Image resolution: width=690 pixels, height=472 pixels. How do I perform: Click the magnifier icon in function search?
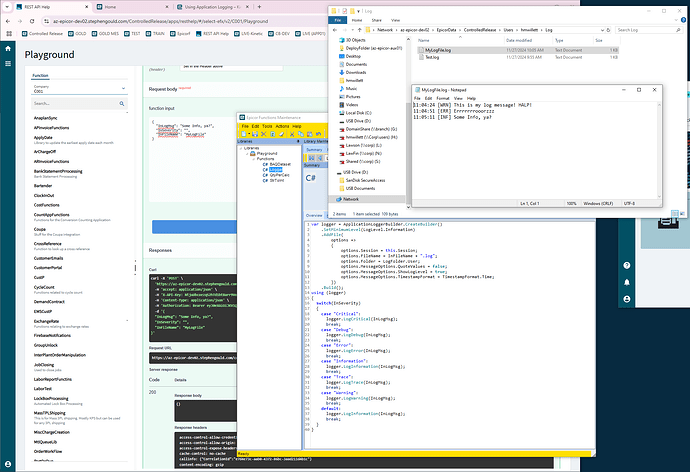click(x=122, y=103)
